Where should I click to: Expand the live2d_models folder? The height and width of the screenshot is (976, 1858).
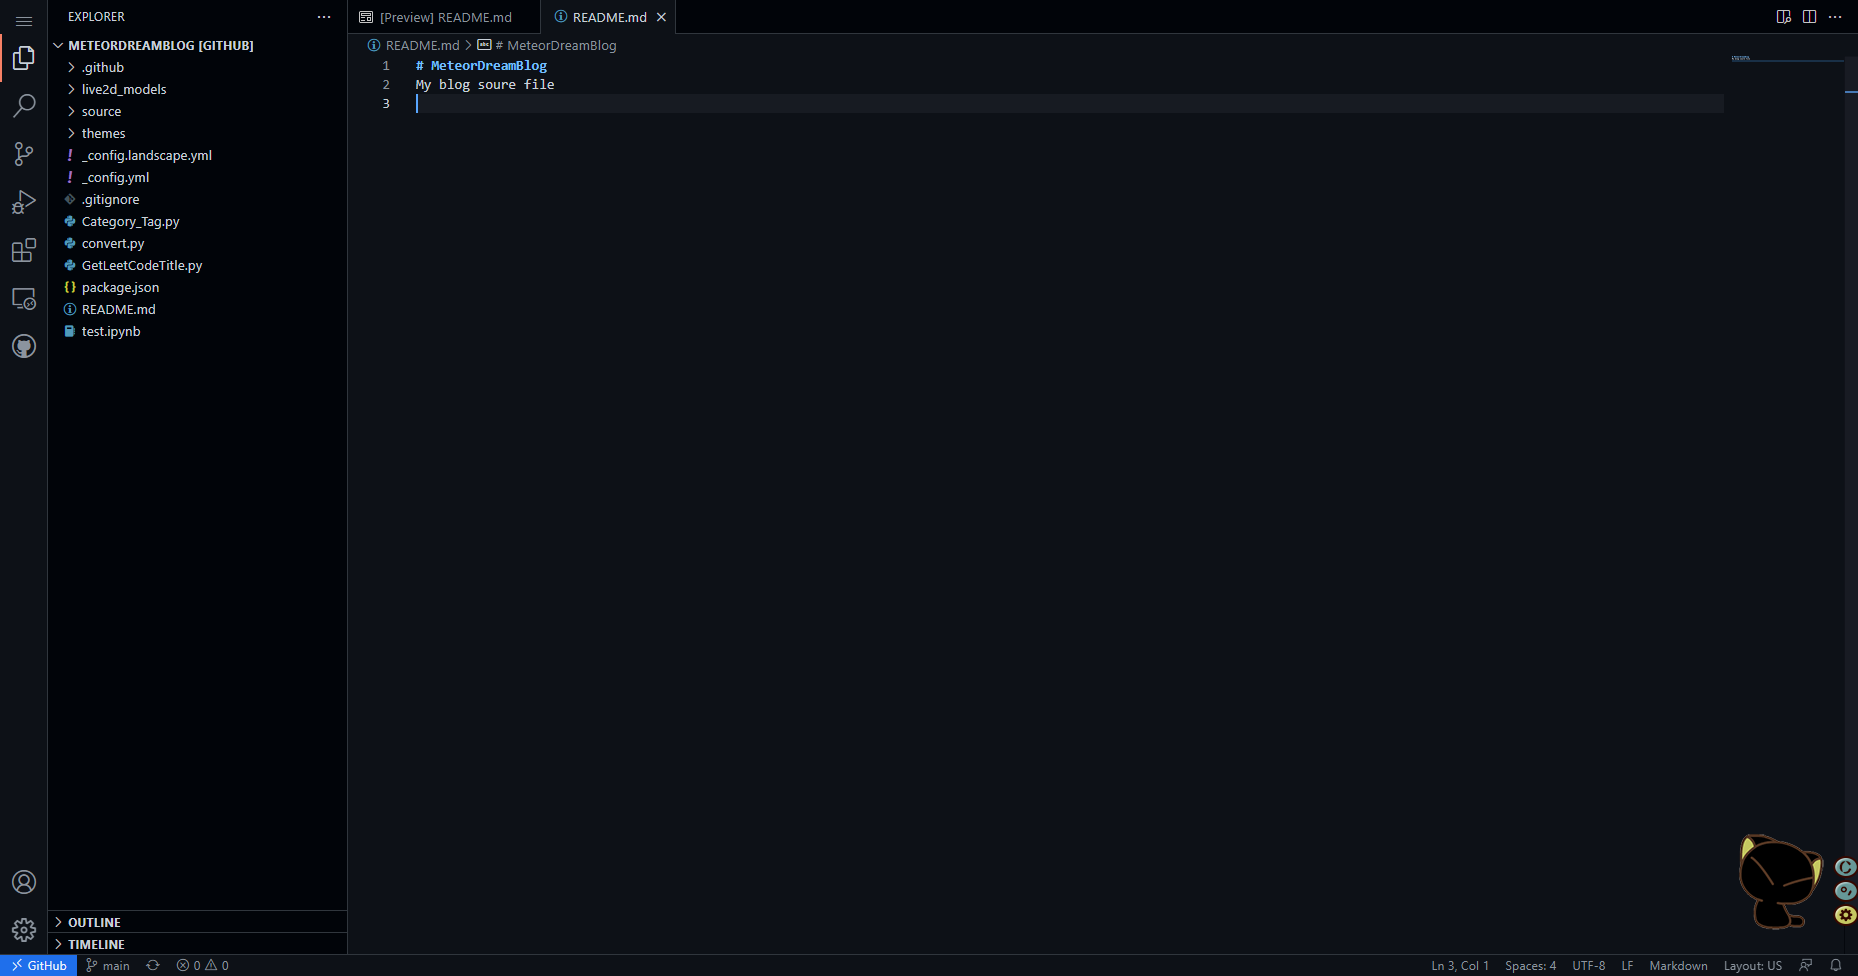[x=124, y=89]
